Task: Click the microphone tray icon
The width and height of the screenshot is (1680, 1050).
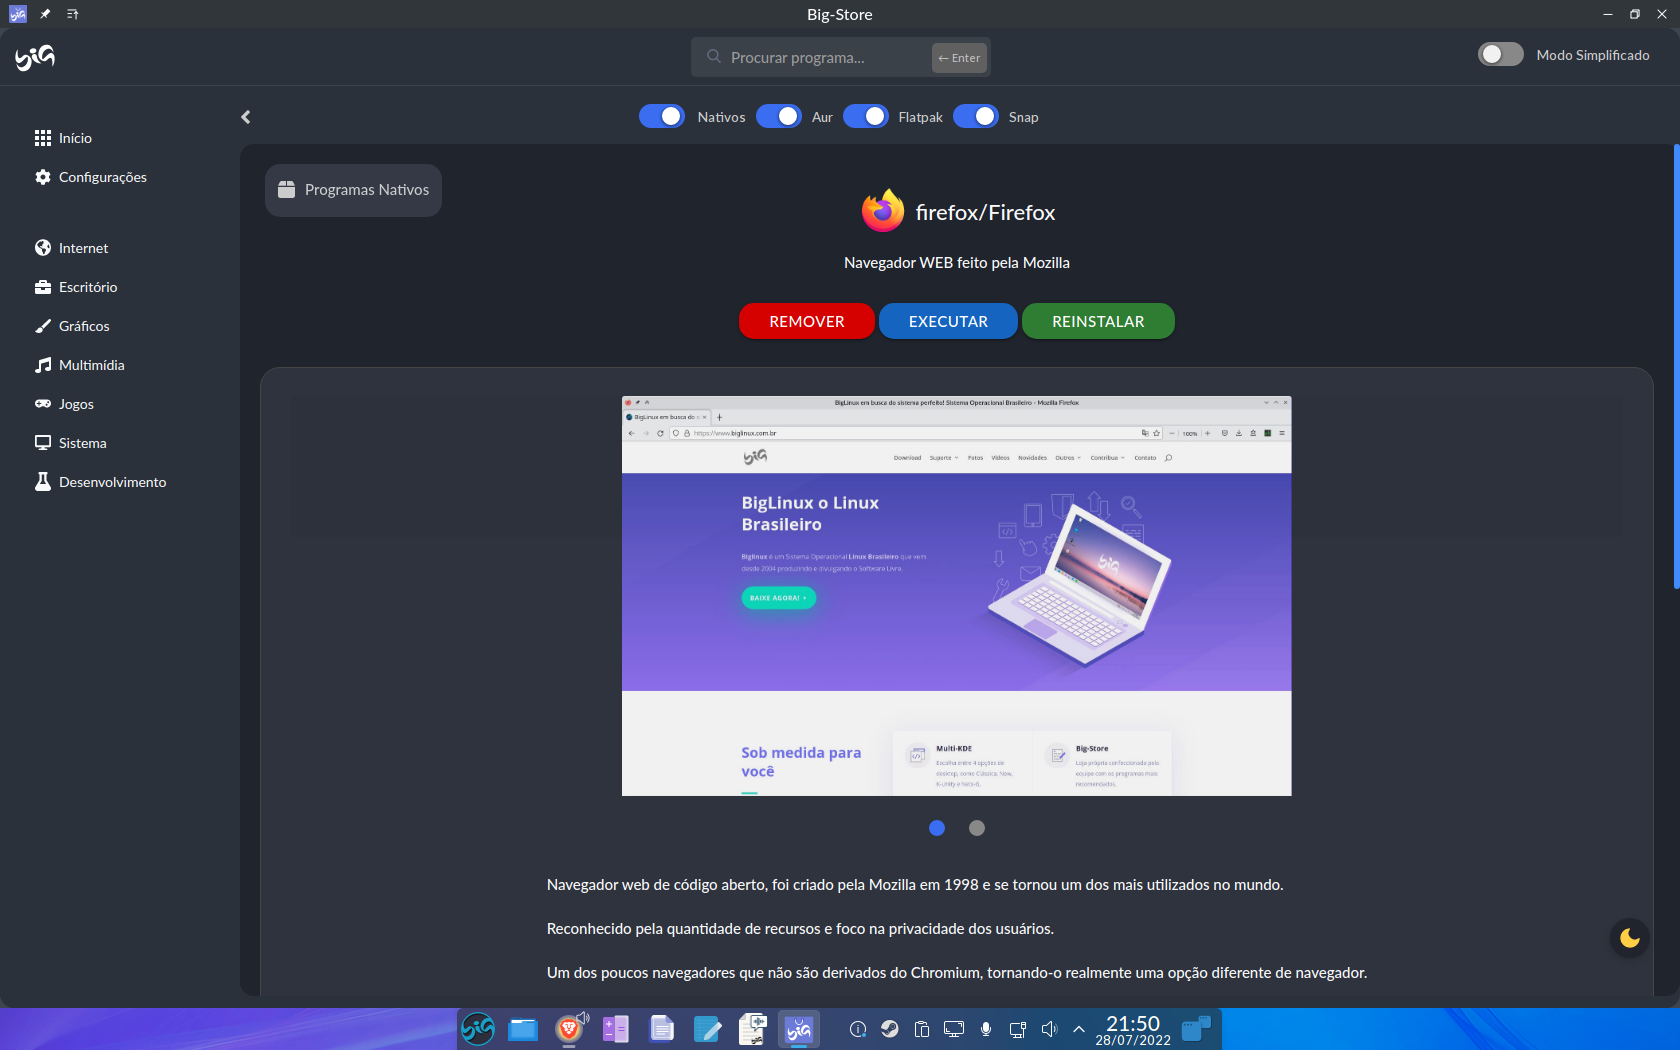Action: coord(986,1029)
